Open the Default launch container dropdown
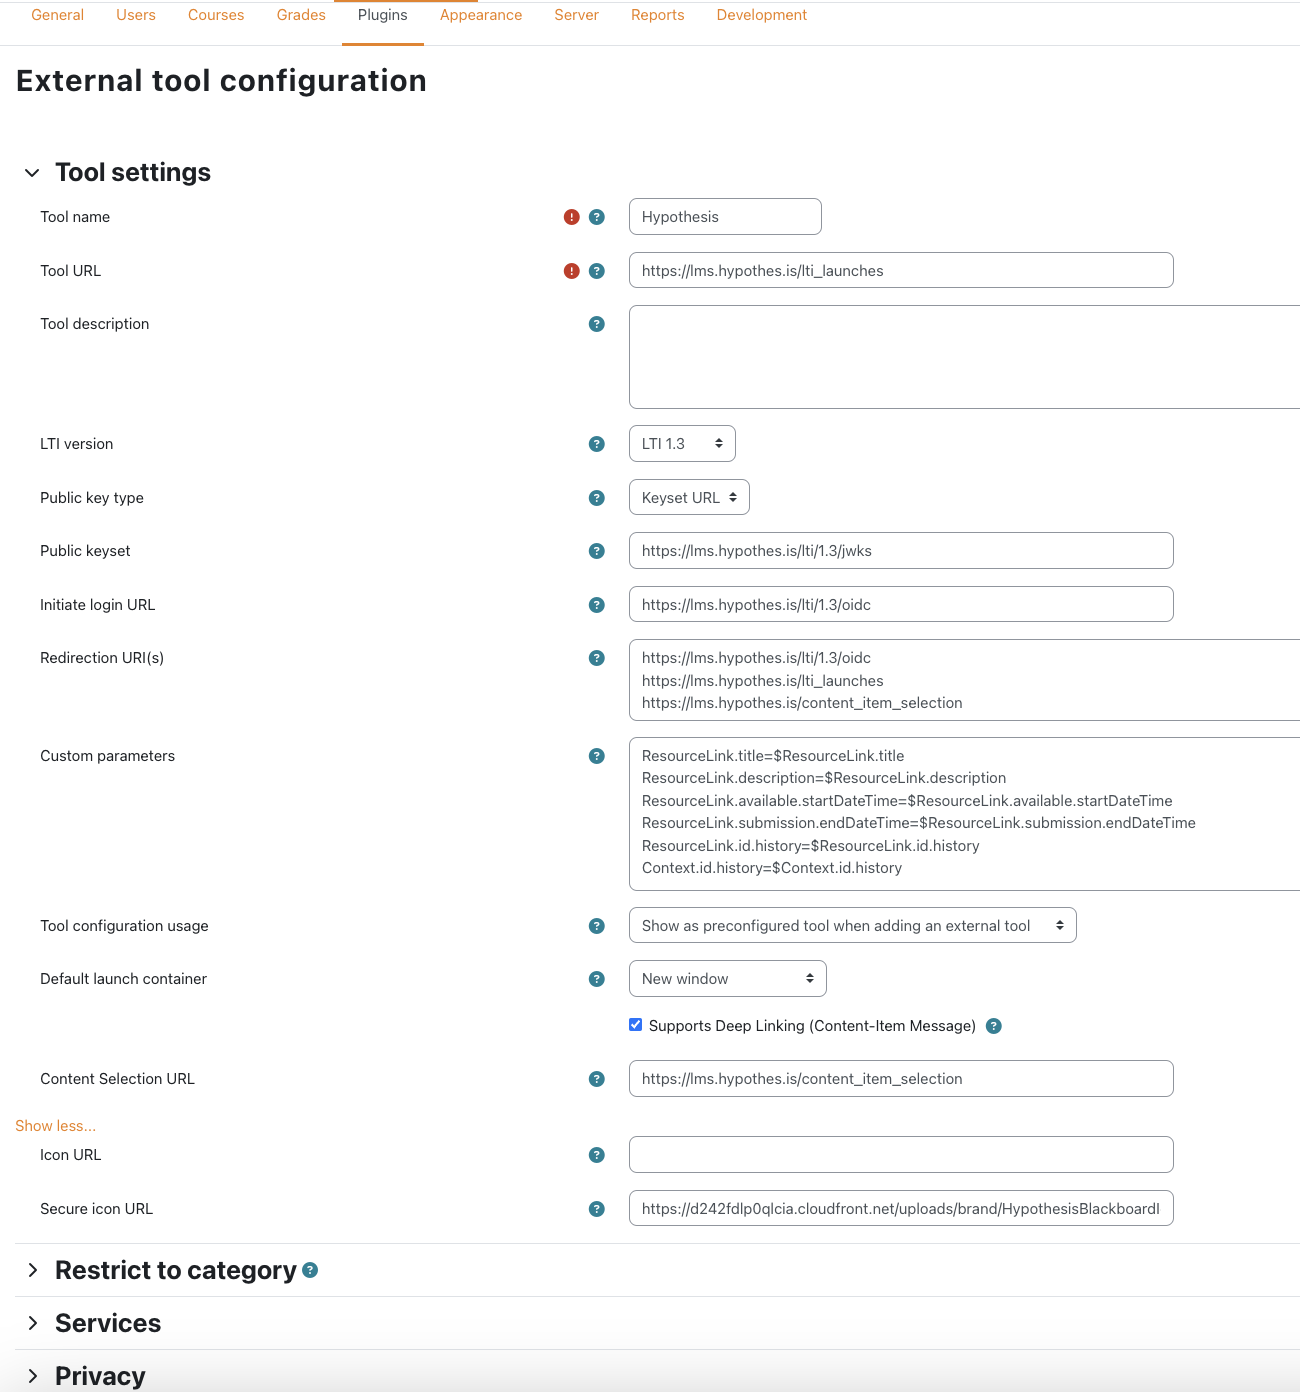The height and width of the screenshot is (1392, 1300). (727, 978)
